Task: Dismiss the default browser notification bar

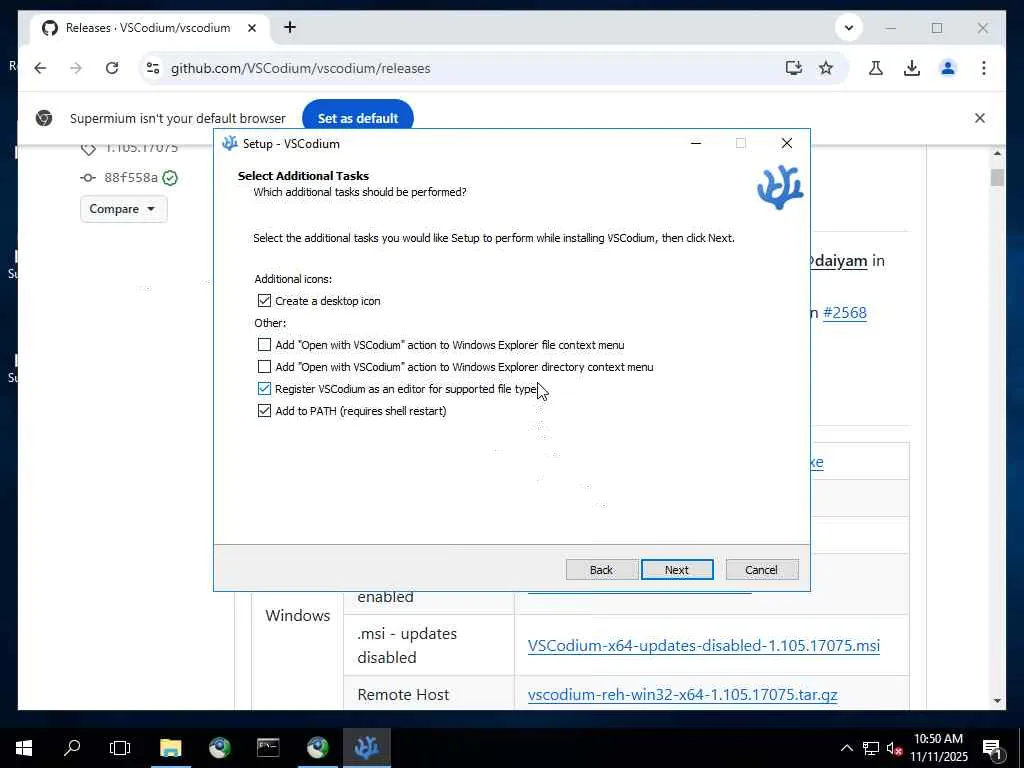Action: coord(980,118)
